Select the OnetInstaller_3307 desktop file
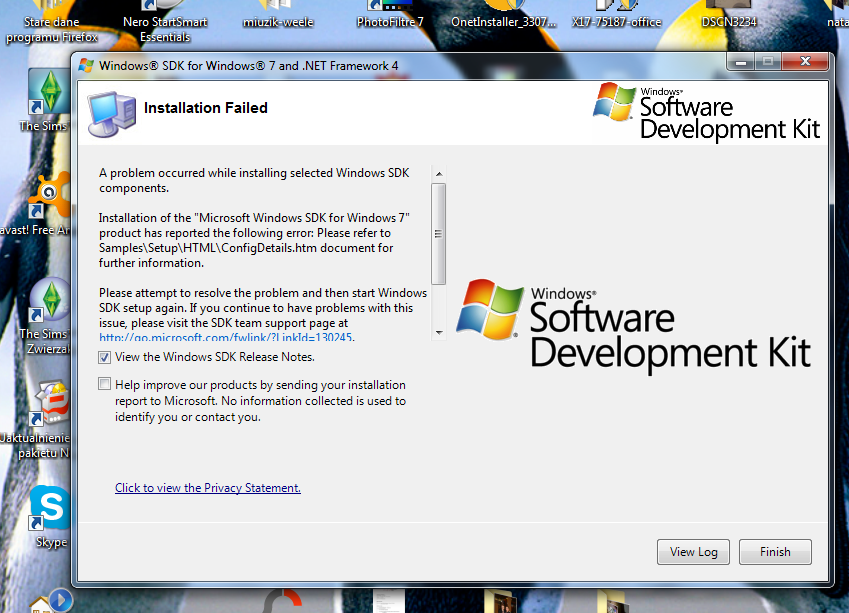849x613 pixels. [x=504, y=15]
